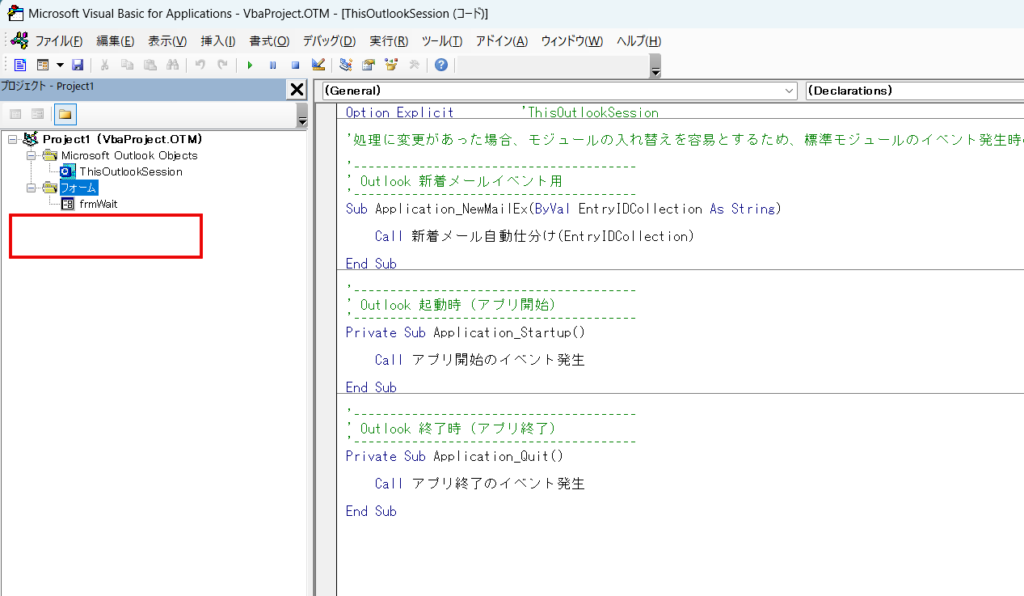Collapse the フォーム folder node

coord(31,187)
